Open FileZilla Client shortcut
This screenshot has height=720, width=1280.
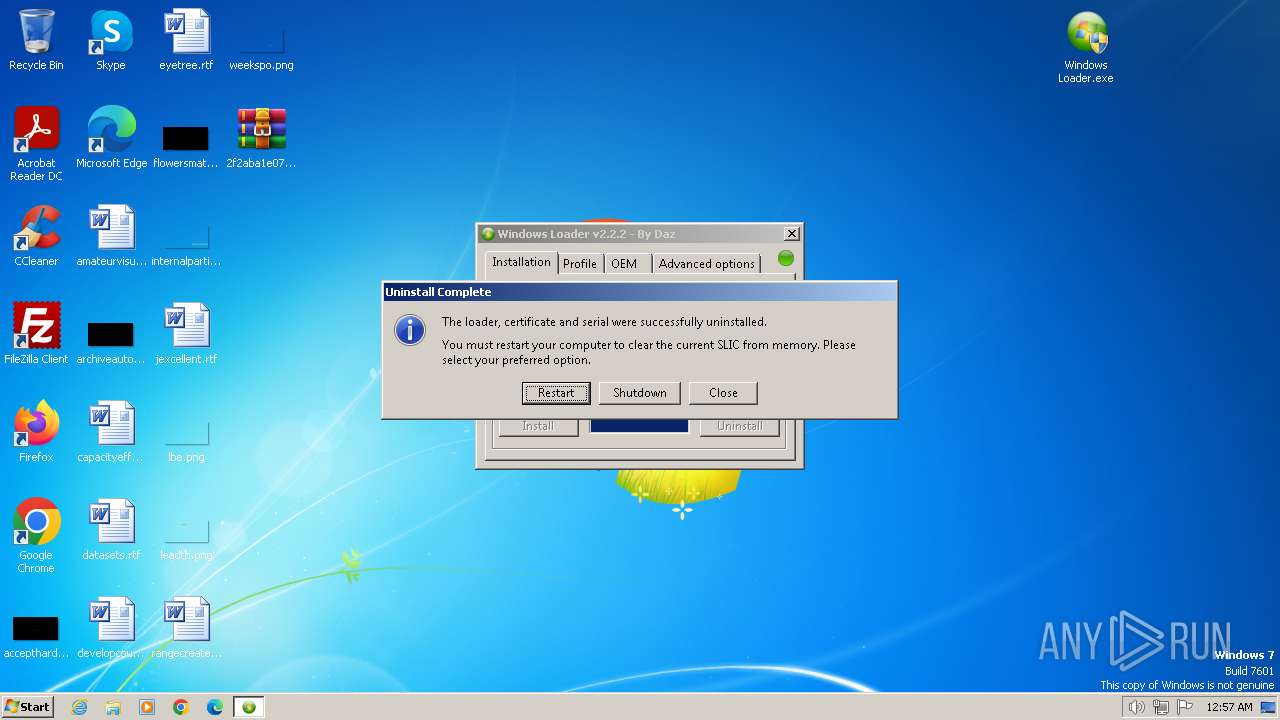tap(36, 334)
